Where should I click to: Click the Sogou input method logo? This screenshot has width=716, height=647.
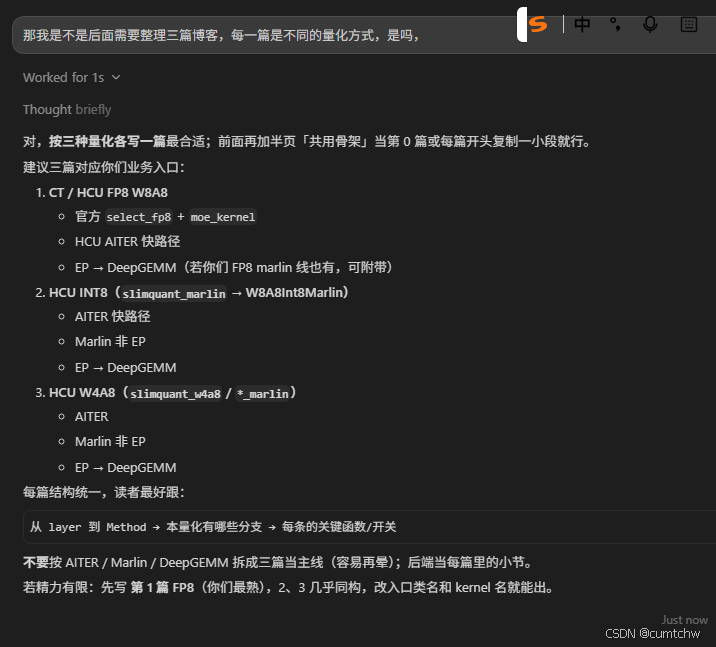point(537,24)
